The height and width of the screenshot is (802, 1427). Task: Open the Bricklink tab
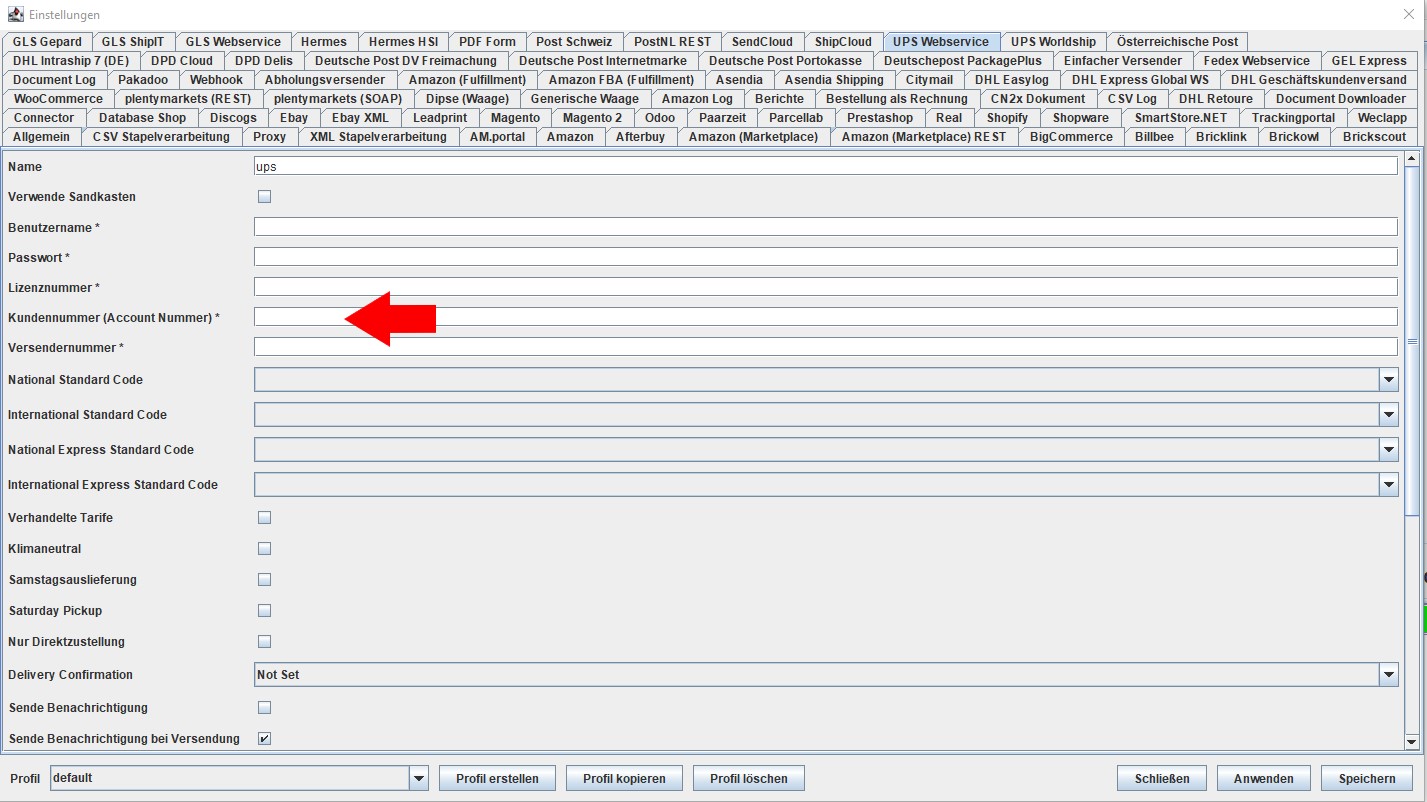[x=1221, y=137]
